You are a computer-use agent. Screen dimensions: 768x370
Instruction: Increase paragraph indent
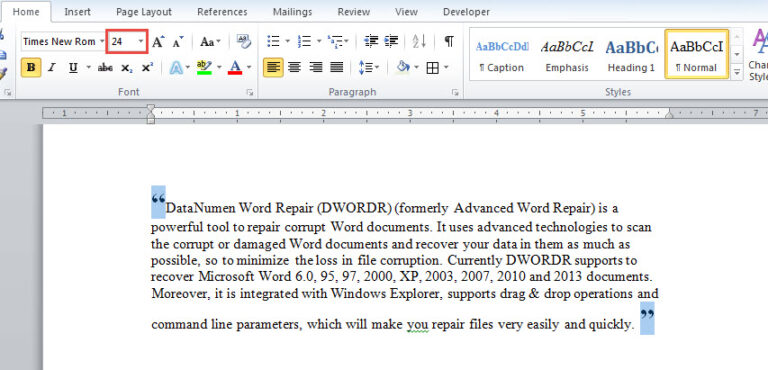pyautogui.click(x=391, y=42)
